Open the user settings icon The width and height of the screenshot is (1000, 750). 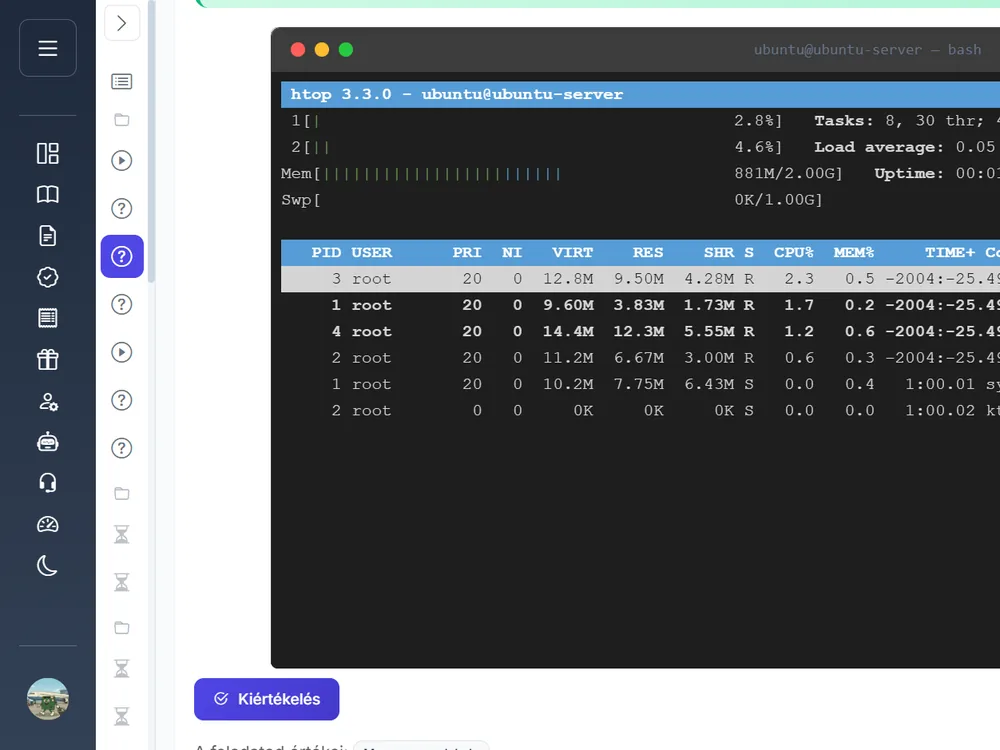48,401
